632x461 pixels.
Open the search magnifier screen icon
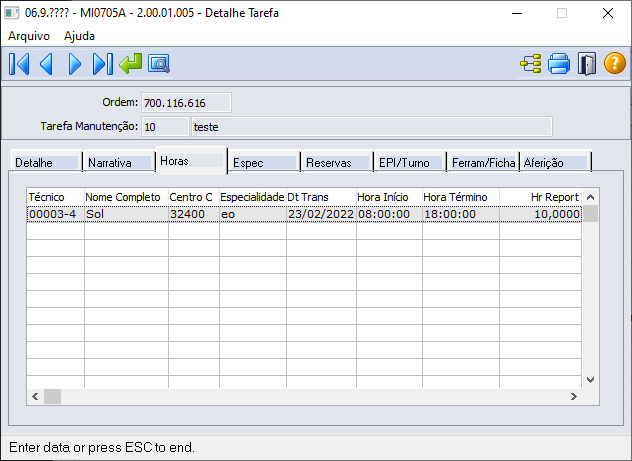(x=159, y=64)
